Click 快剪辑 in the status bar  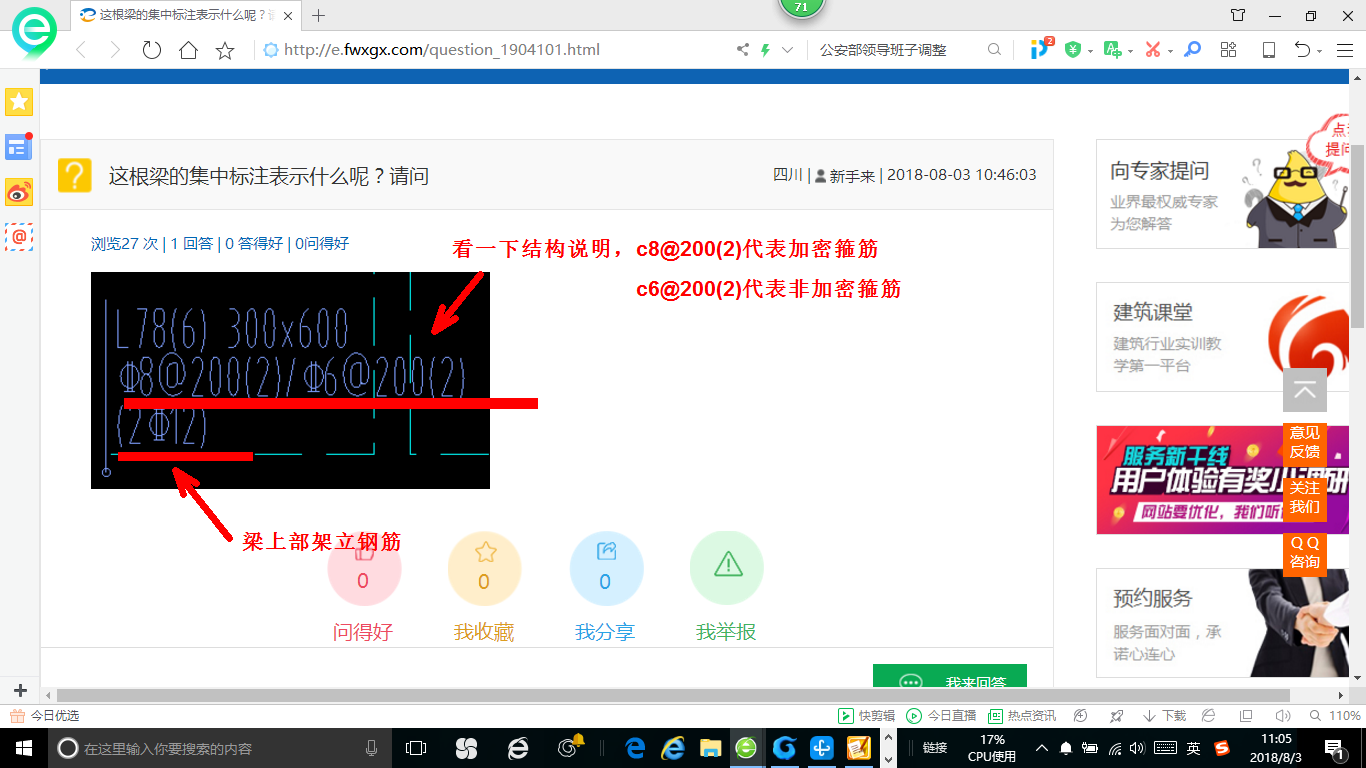(x=866, y=716)
